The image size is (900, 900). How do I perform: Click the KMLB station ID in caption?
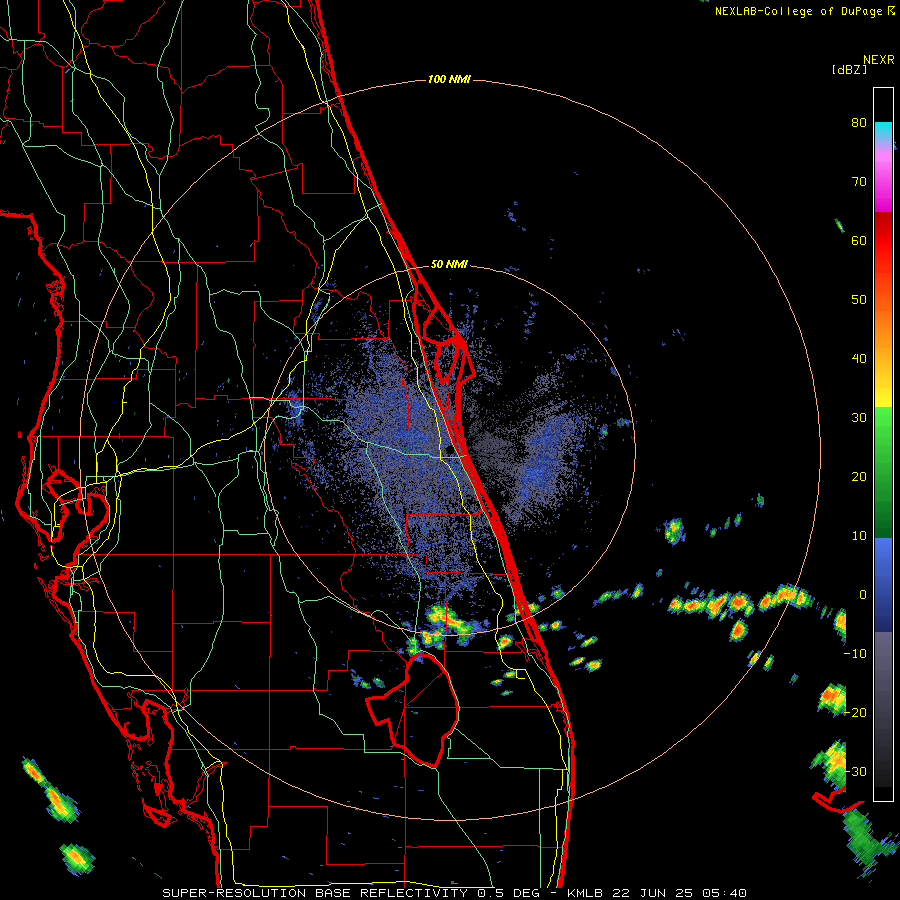click(x=586, y=893)
